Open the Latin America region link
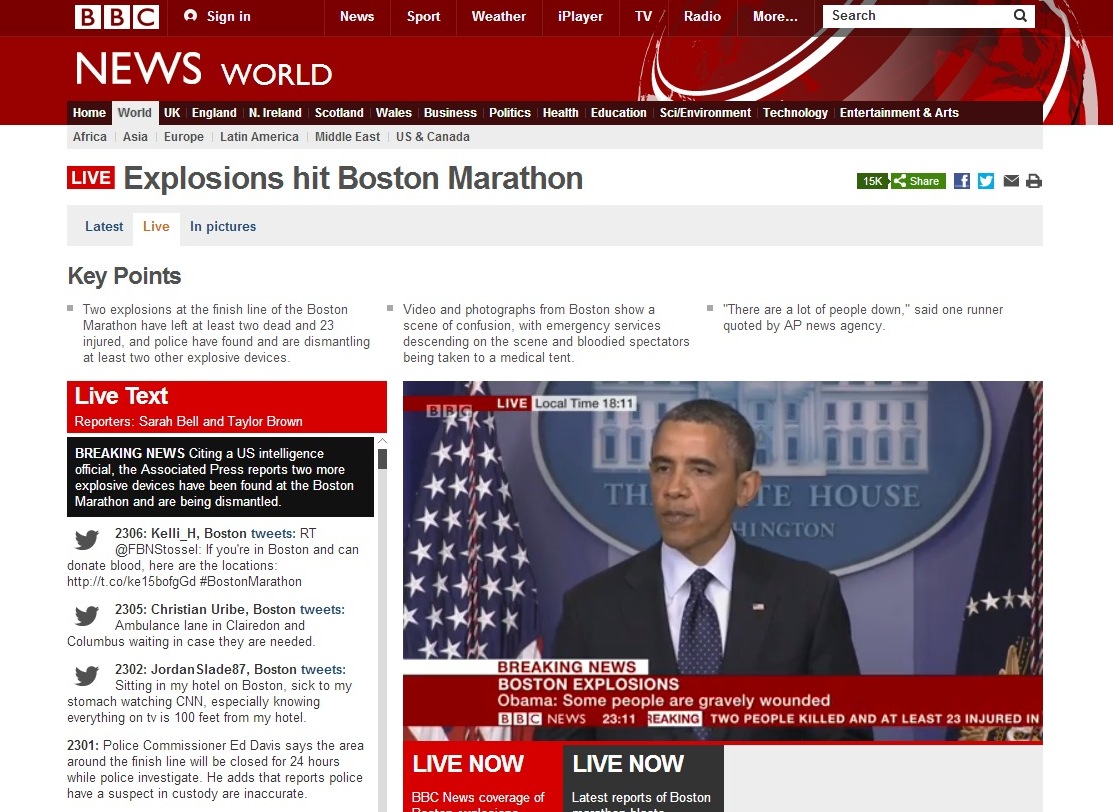Image resolution: width=1113 pixels, height=812 pixels. (x=259, y=137)
